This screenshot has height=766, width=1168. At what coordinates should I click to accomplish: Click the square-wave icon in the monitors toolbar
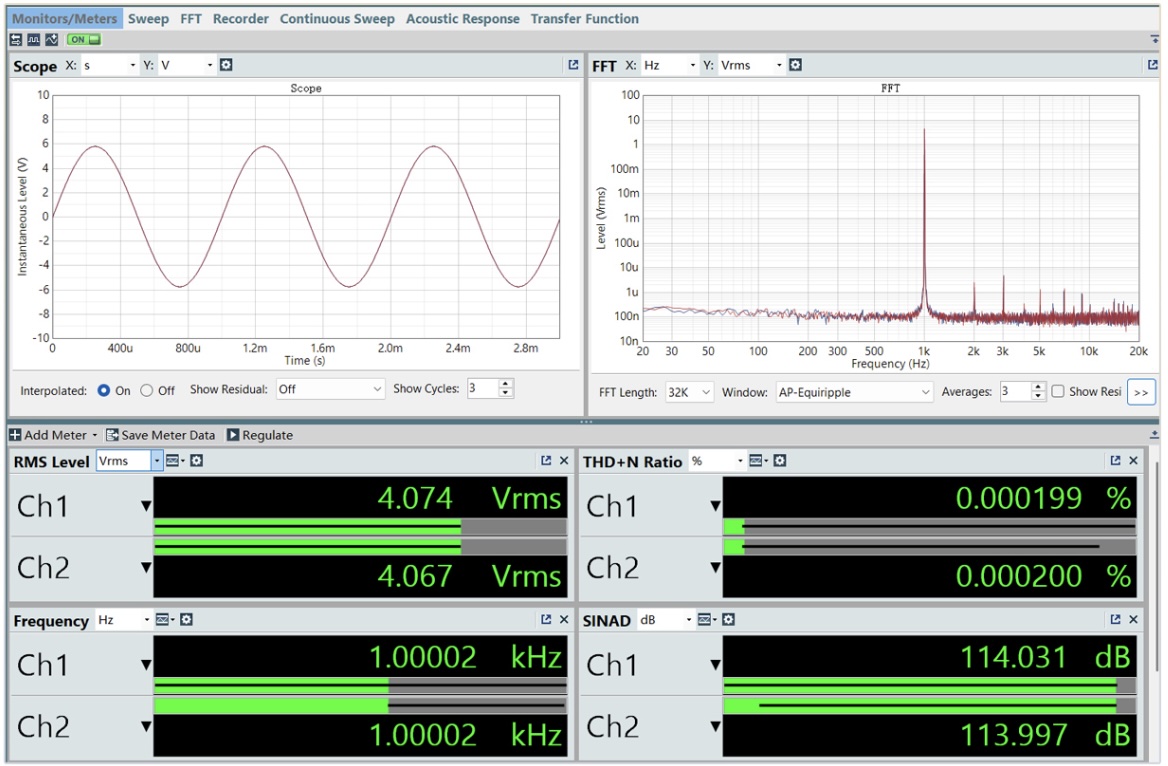(x=34, y=39)
